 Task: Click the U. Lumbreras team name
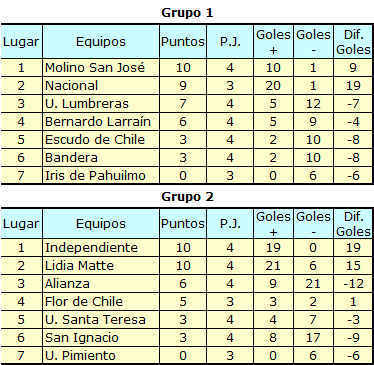(x=87, y=104)
